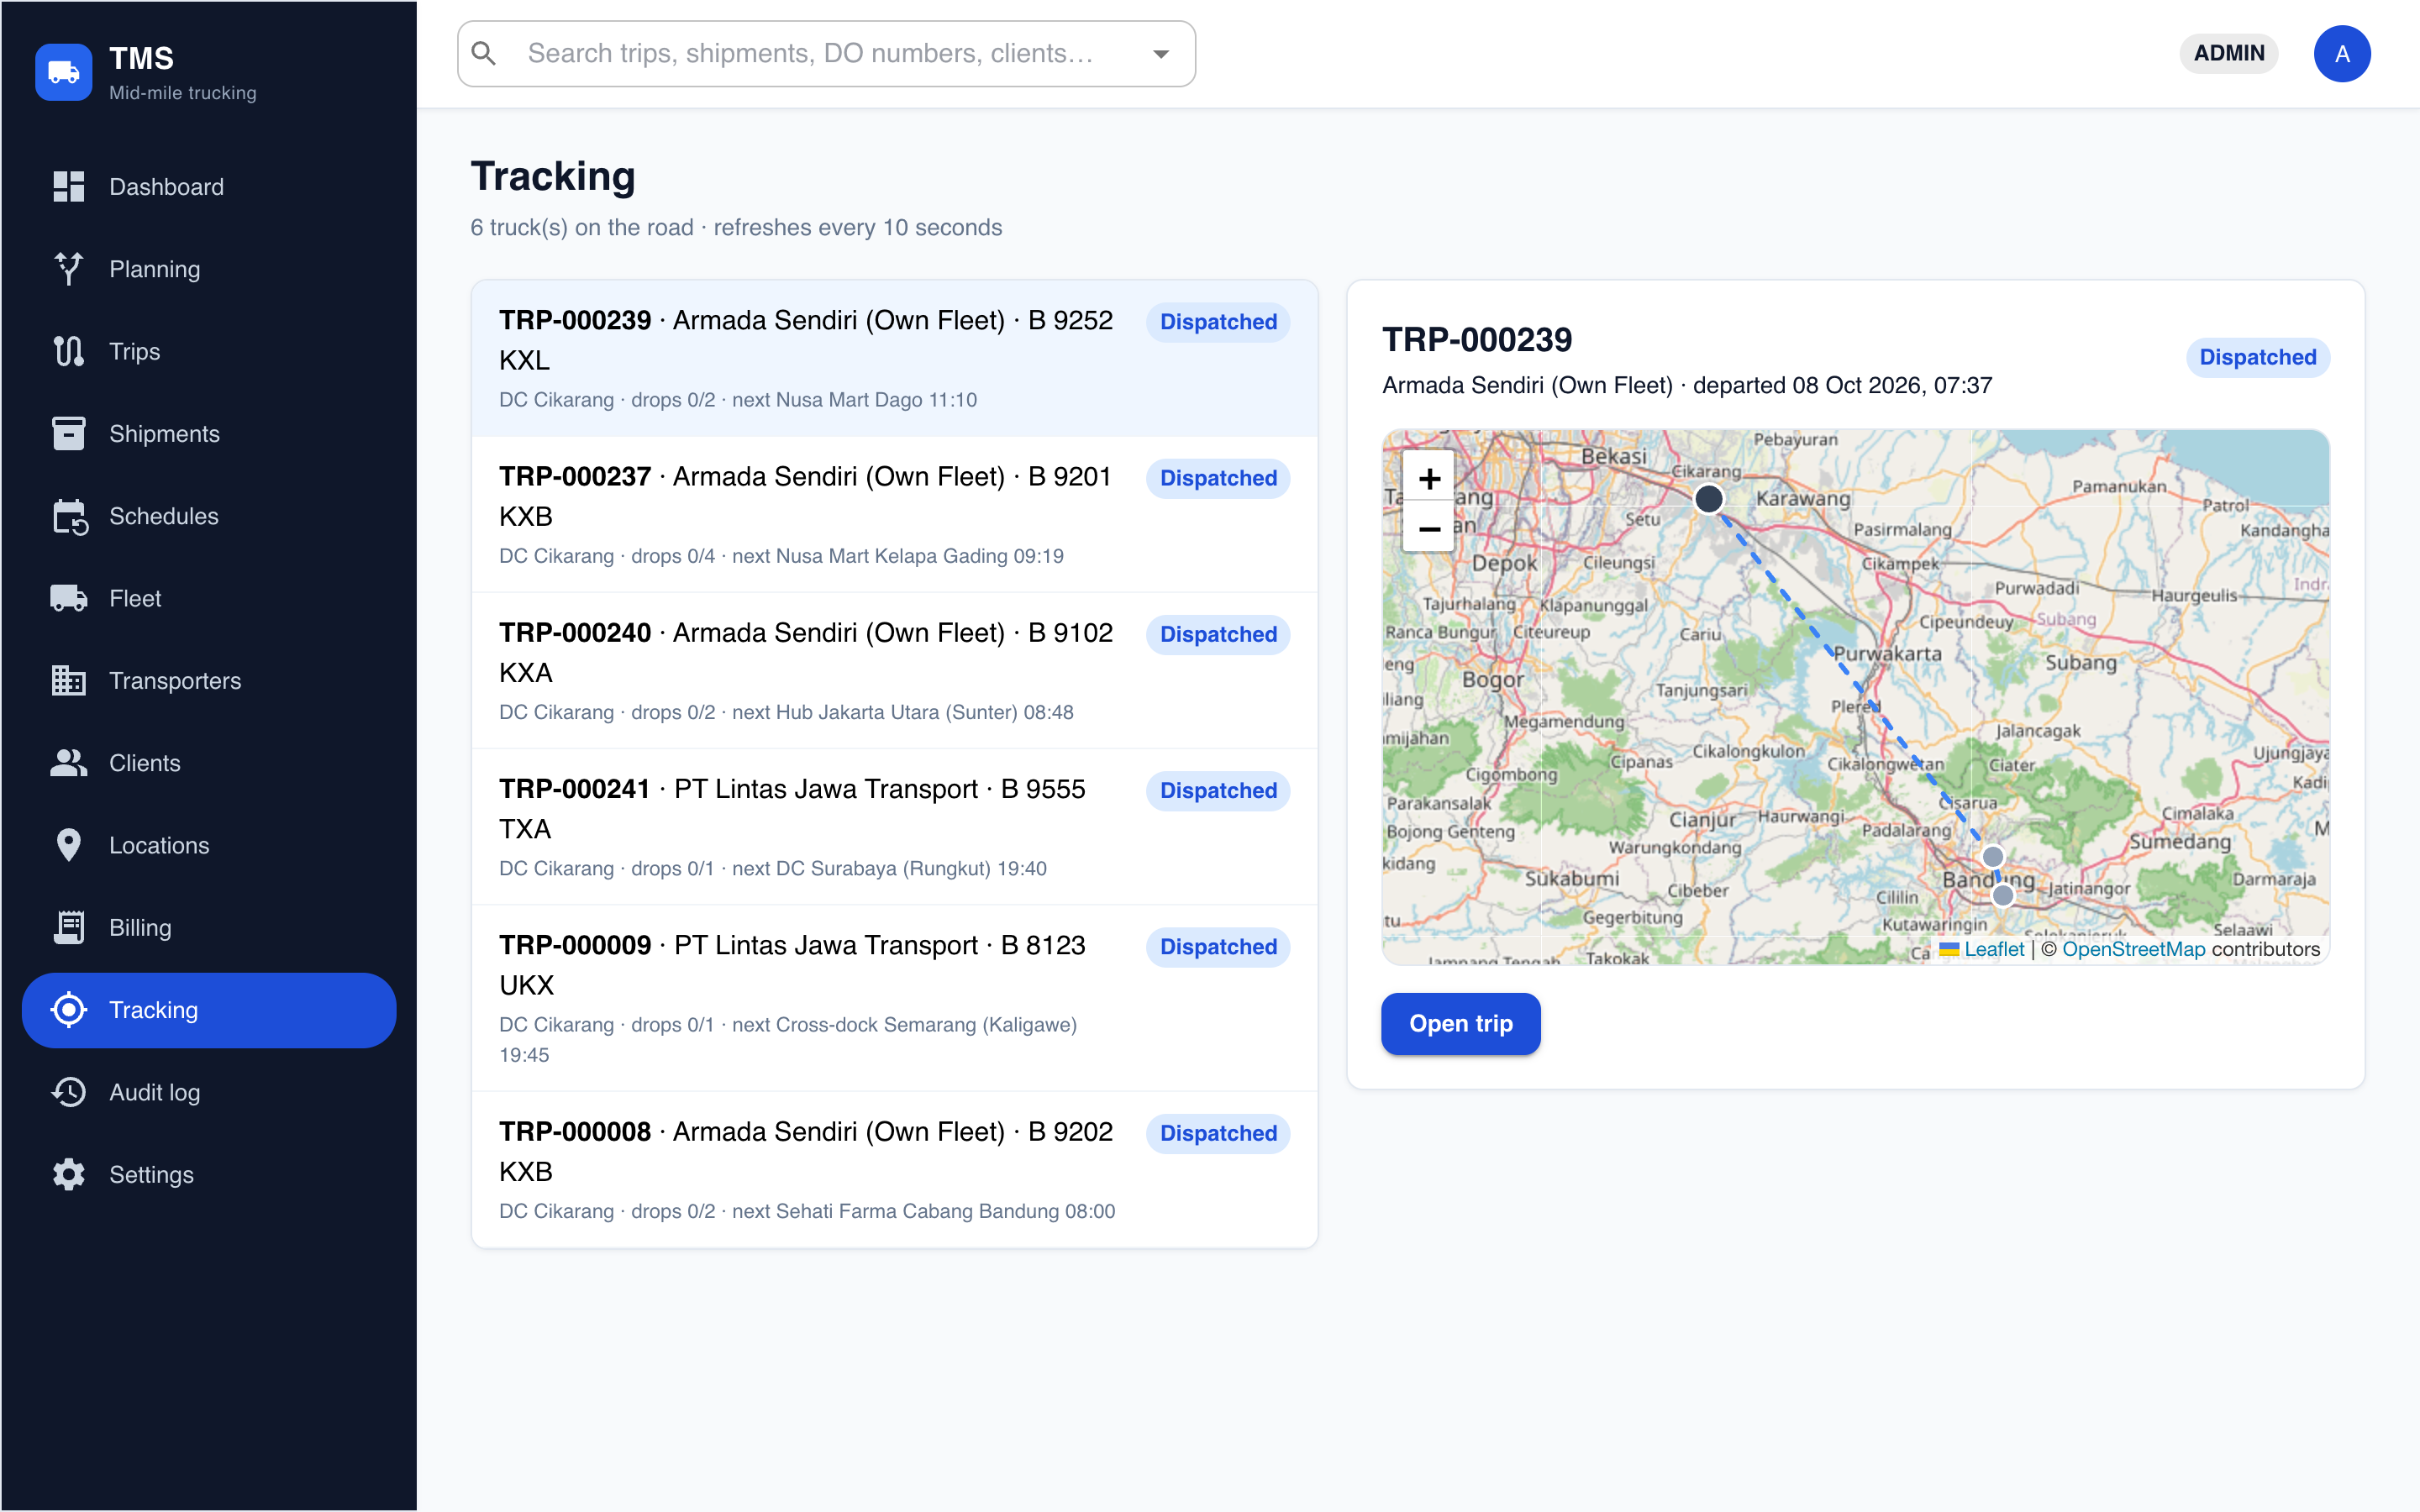The image size is (2420, 1512).
Task: Go to the Dashboard menu item
Action: coord(209,187)
